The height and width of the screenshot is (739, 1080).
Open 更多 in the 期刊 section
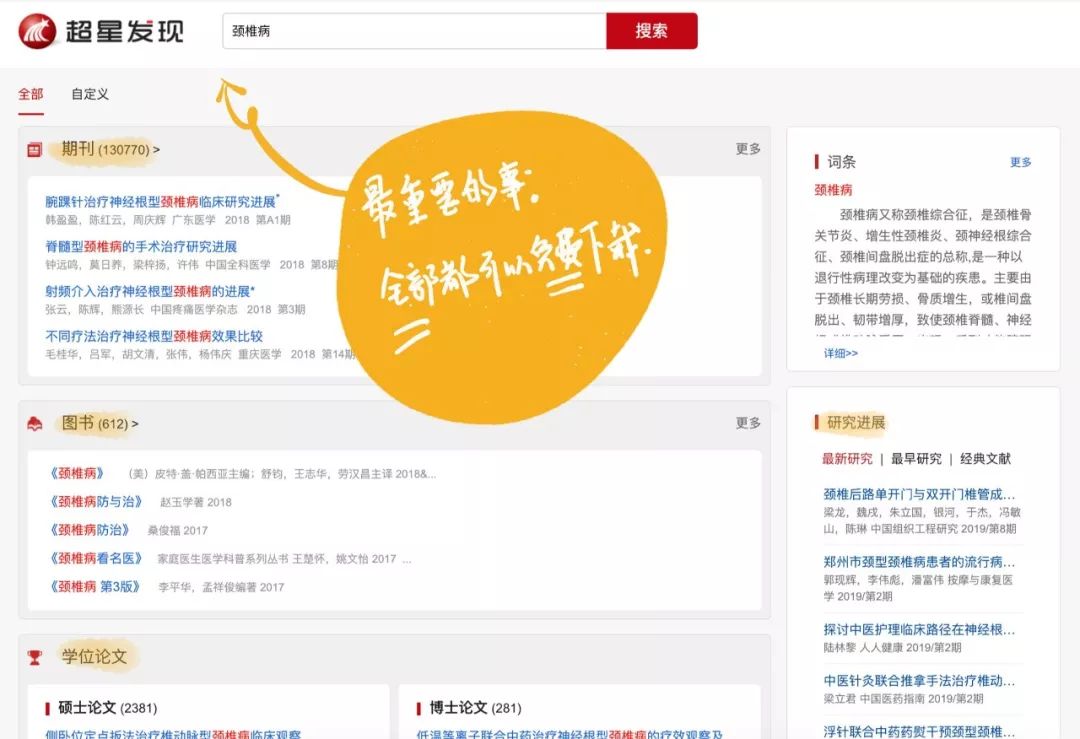[x=748, y=149]
